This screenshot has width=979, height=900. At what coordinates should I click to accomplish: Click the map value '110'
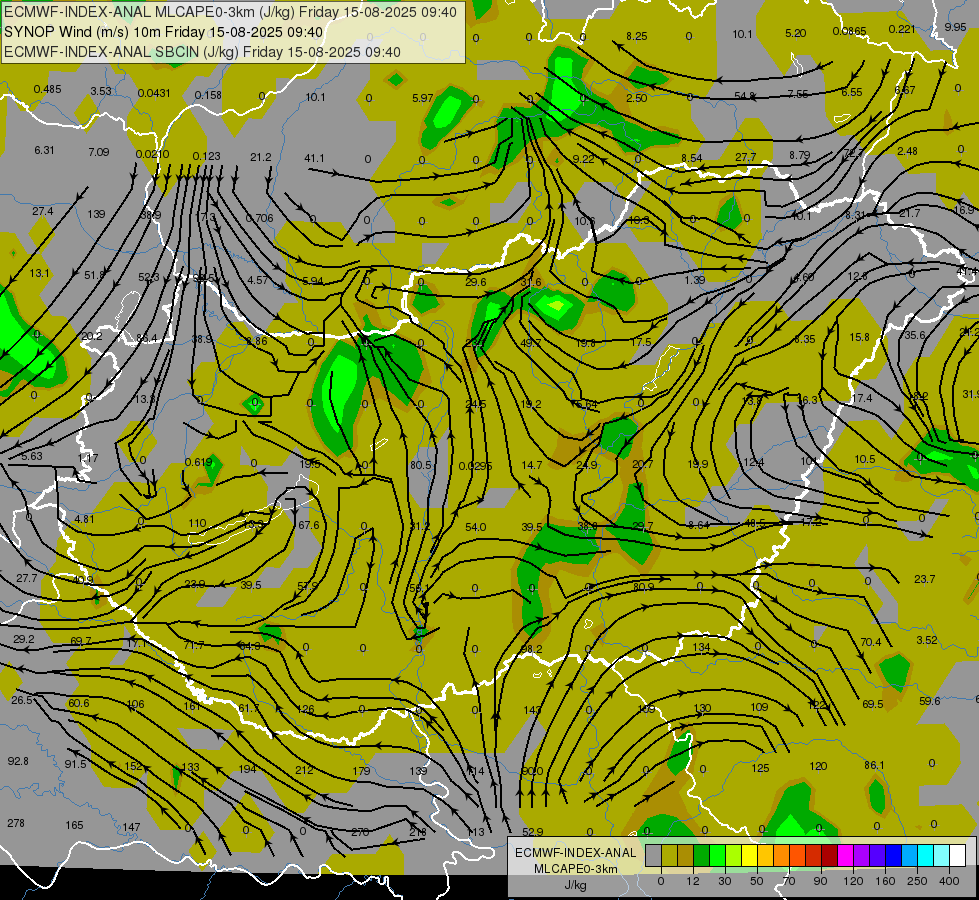click(x=197, y=523)
